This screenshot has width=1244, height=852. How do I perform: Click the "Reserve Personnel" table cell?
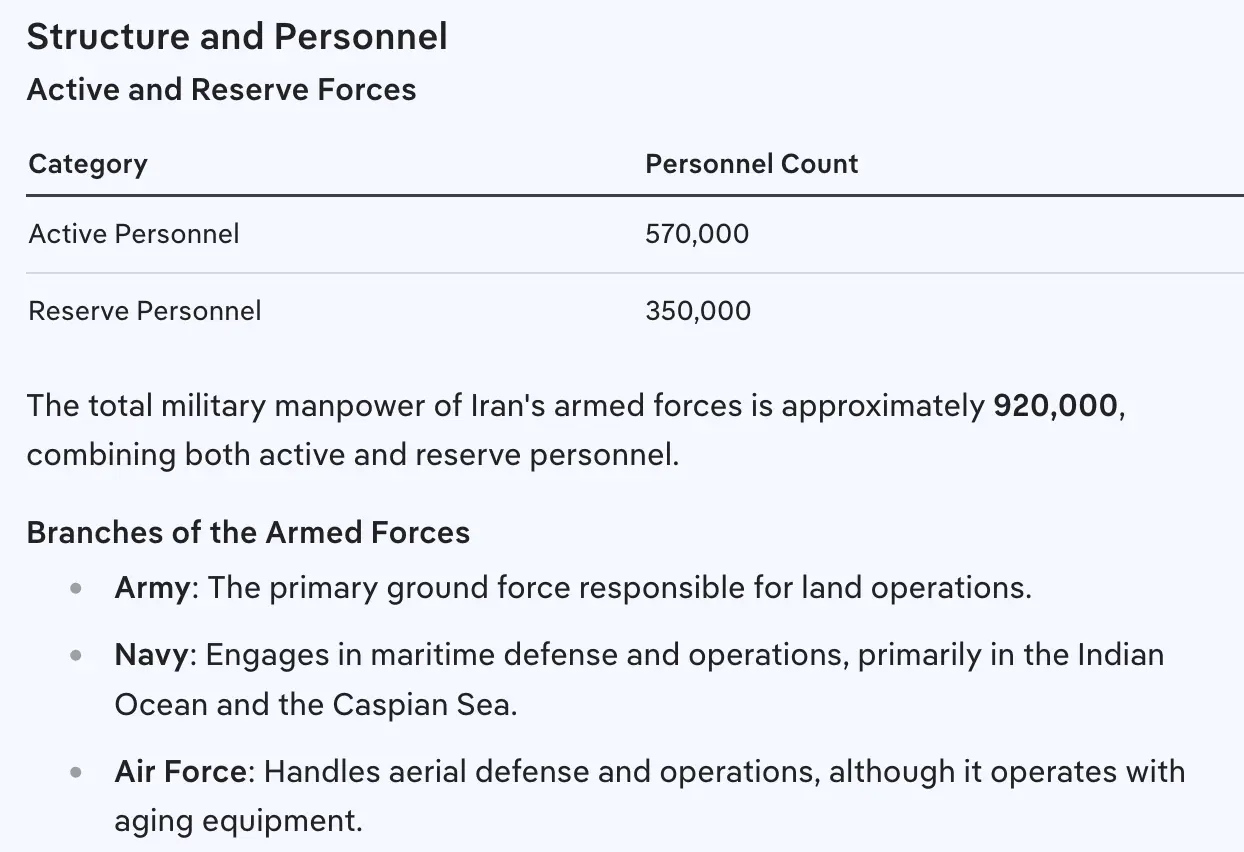pyautogui.click(x=145, y=311)
